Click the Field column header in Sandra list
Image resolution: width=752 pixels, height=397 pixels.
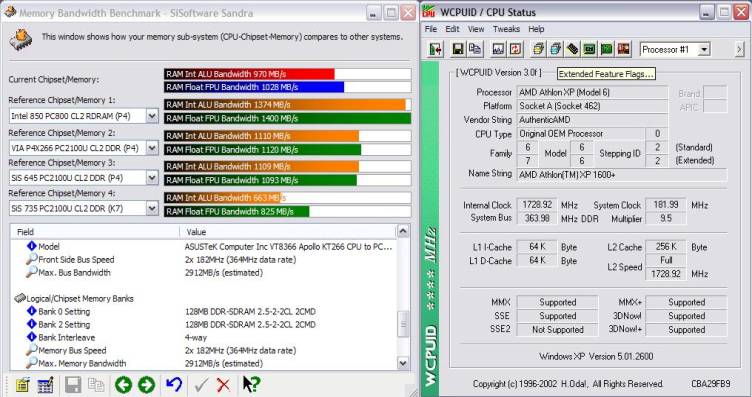coord(95,232)
